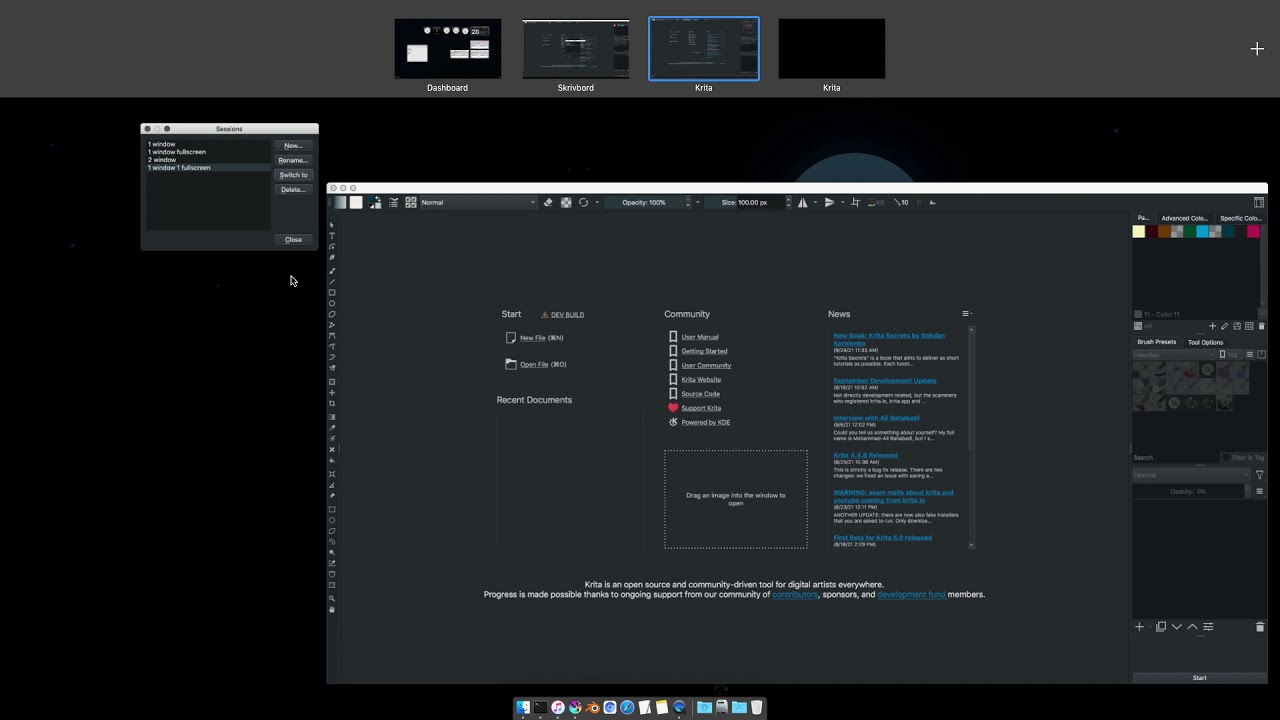Select the zoom tool in toolbox
The width and height of the screenshot is (1280, 720).
coord(332,598)
